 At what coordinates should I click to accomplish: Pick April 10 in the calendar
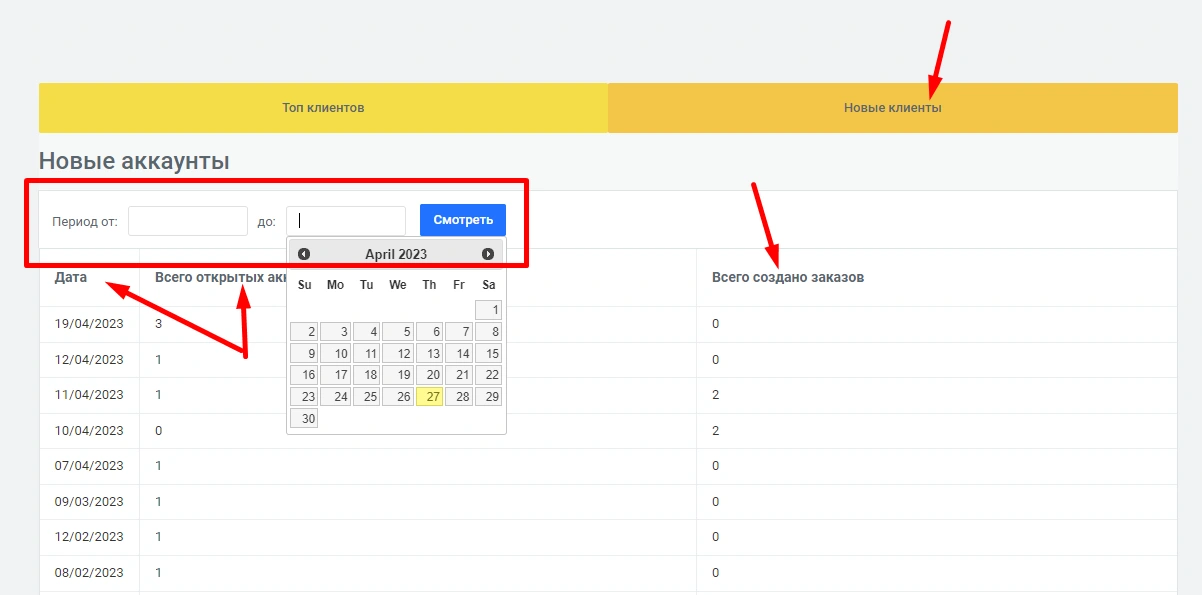click(335, 353)
